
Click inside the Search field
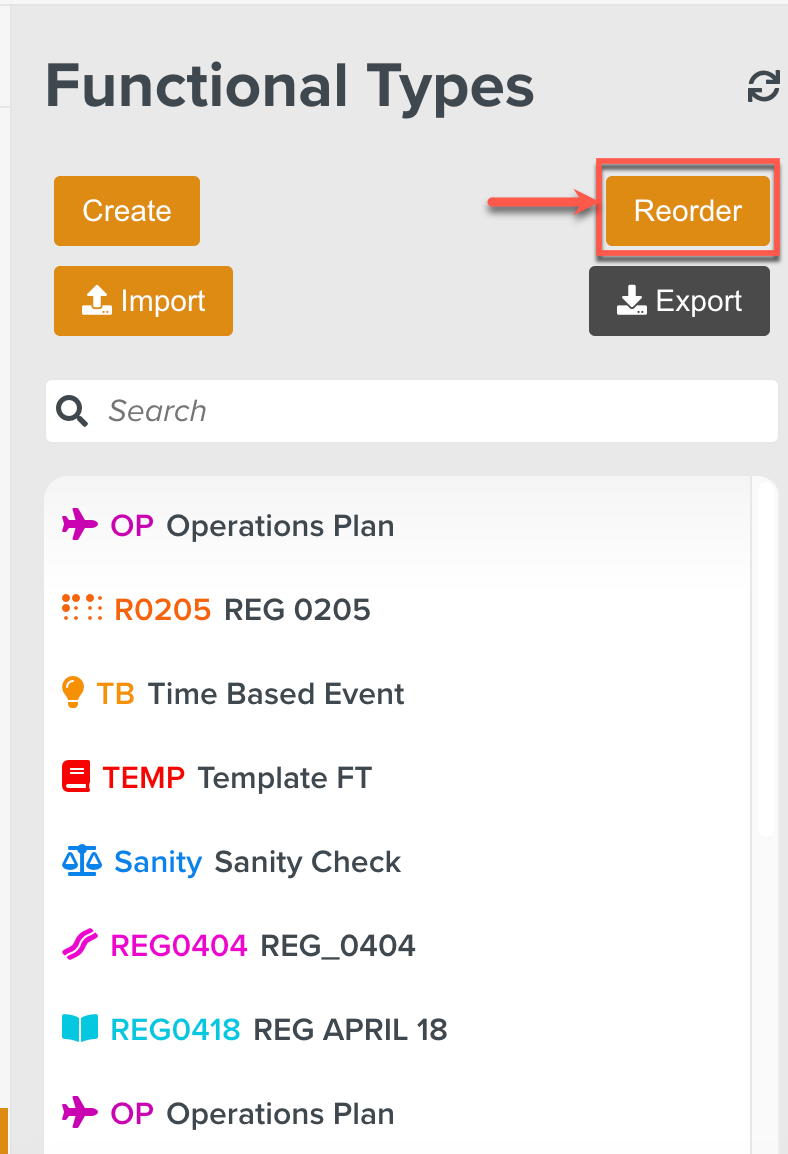300,410
